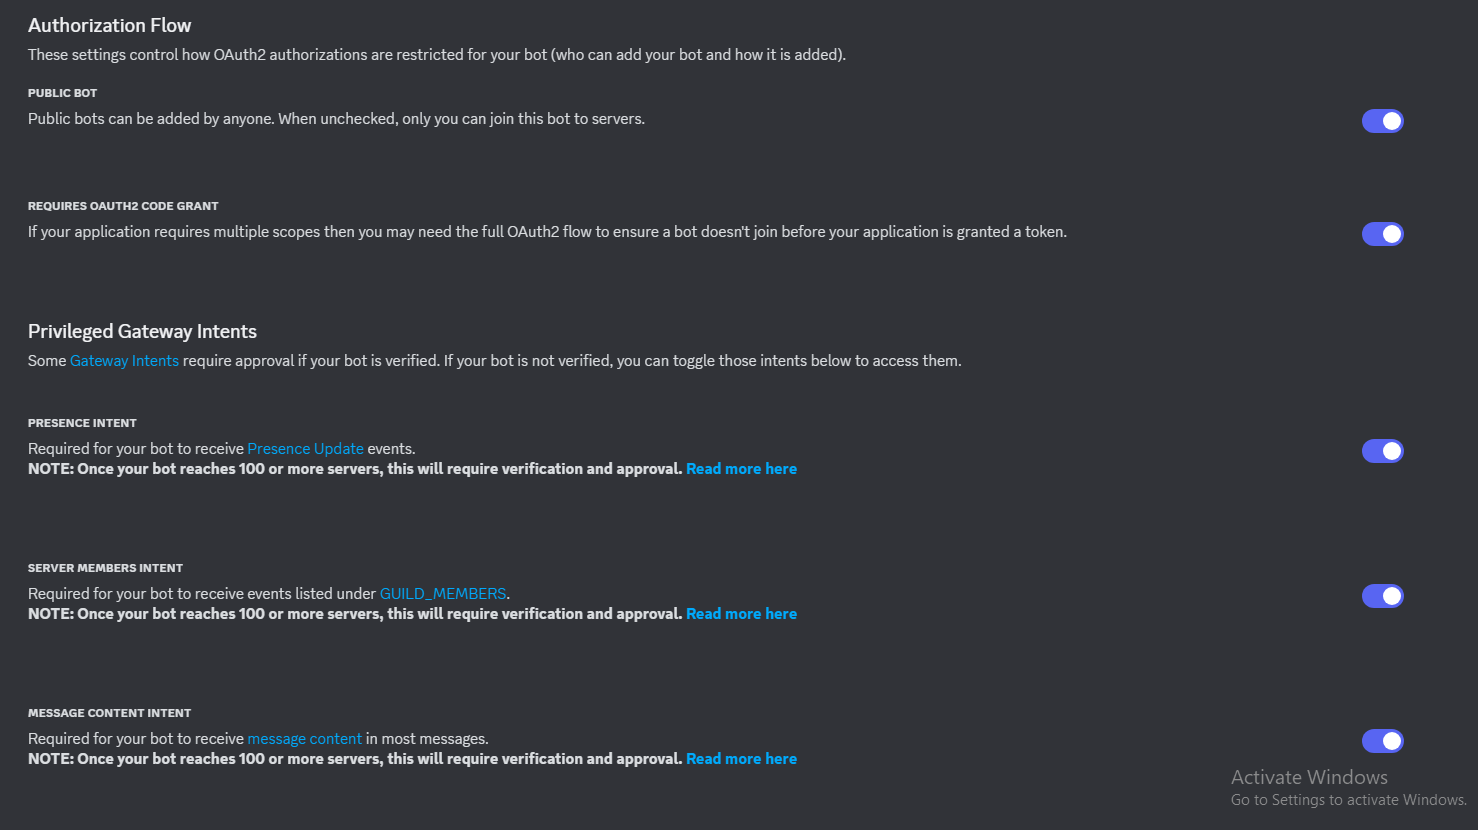Click the PRESENCE INTENT label

(x=82, y=423)
